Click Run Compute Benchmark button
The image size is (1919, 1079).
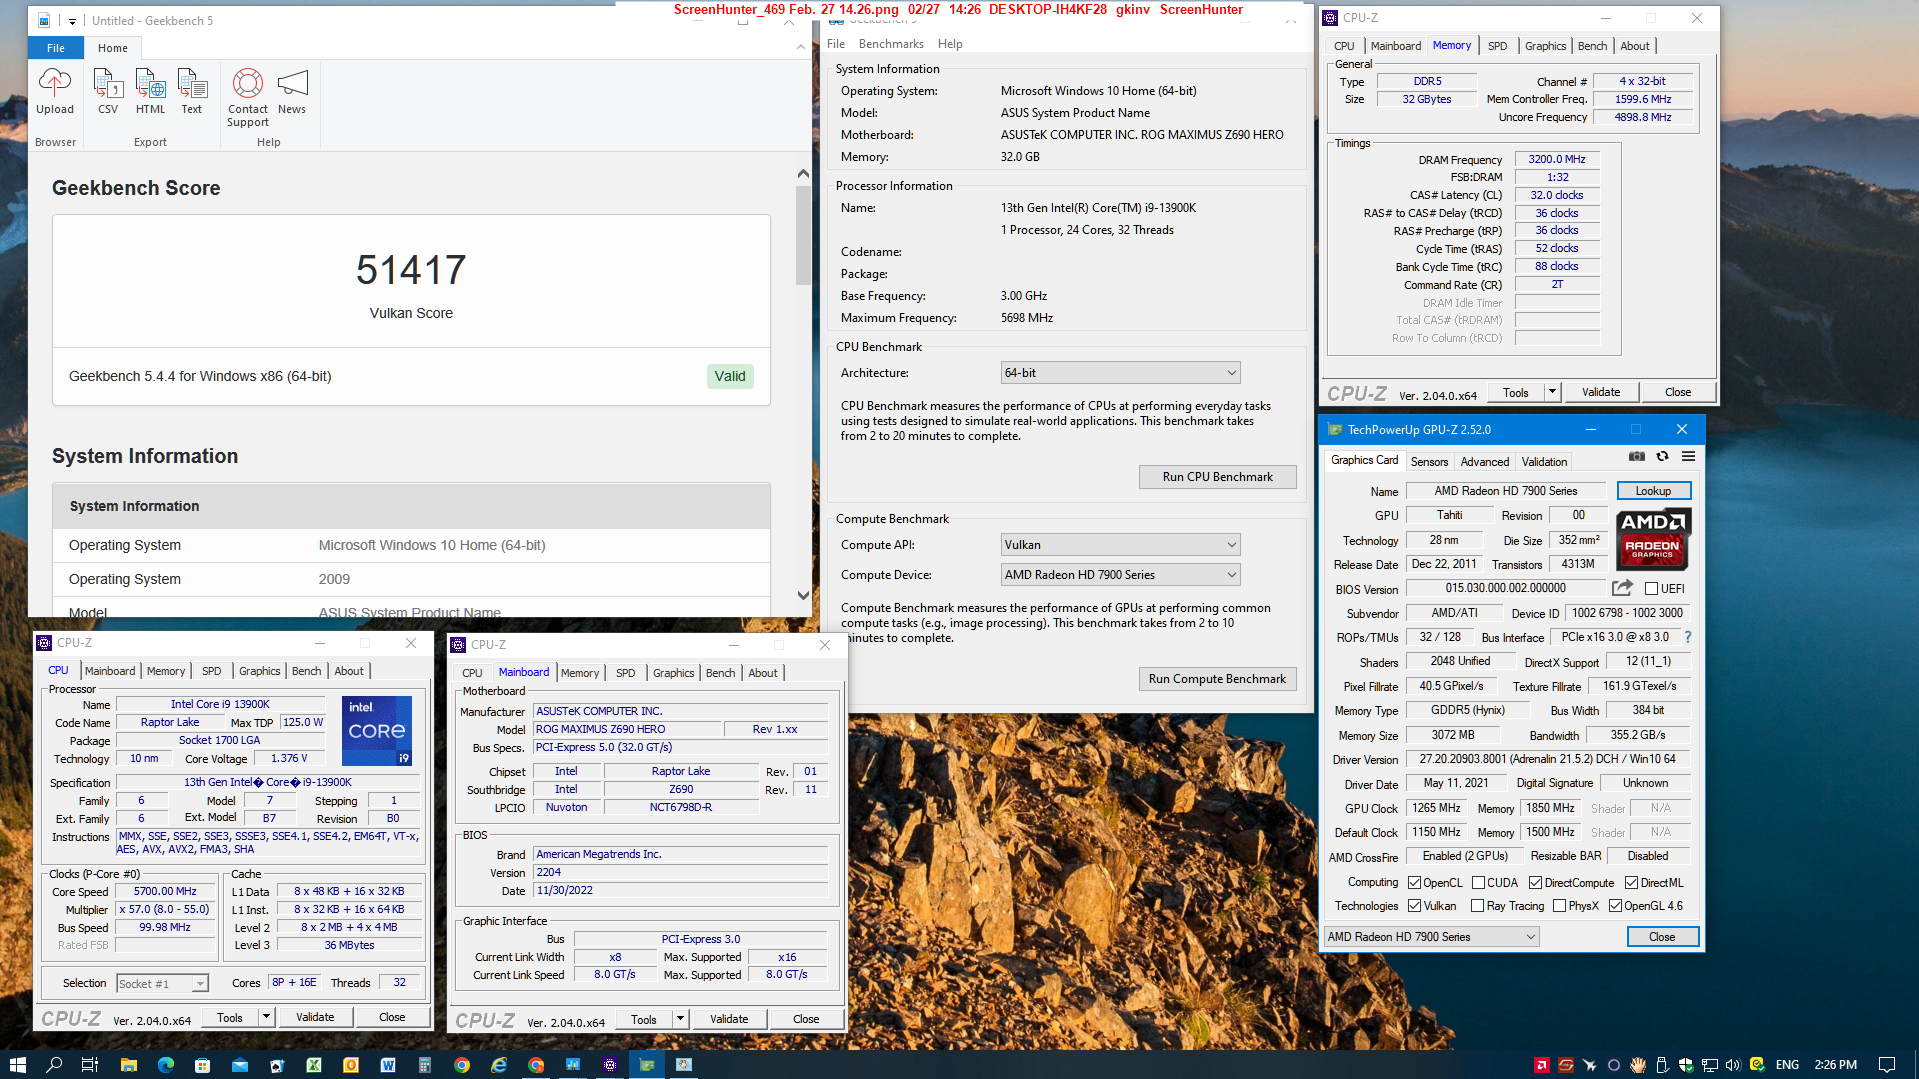click(1217, 679)
